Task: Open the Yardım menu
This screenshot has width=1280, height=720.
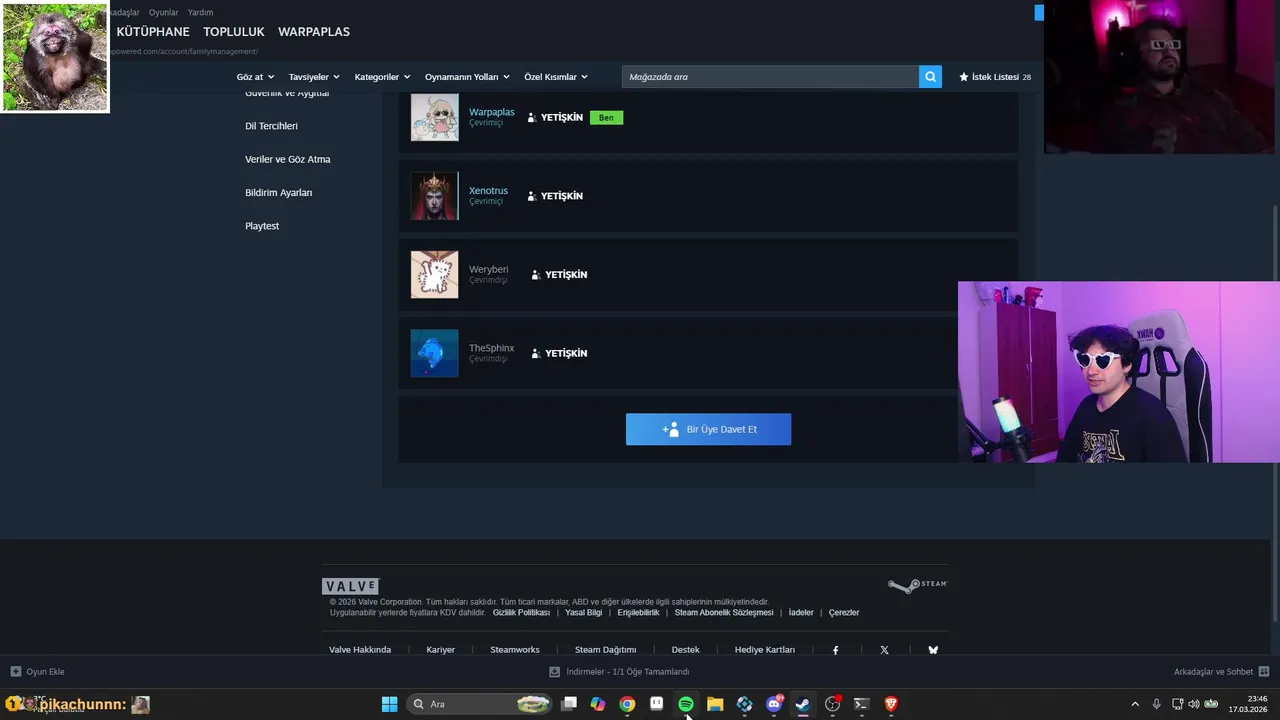Action: click(x=200, y=12)
